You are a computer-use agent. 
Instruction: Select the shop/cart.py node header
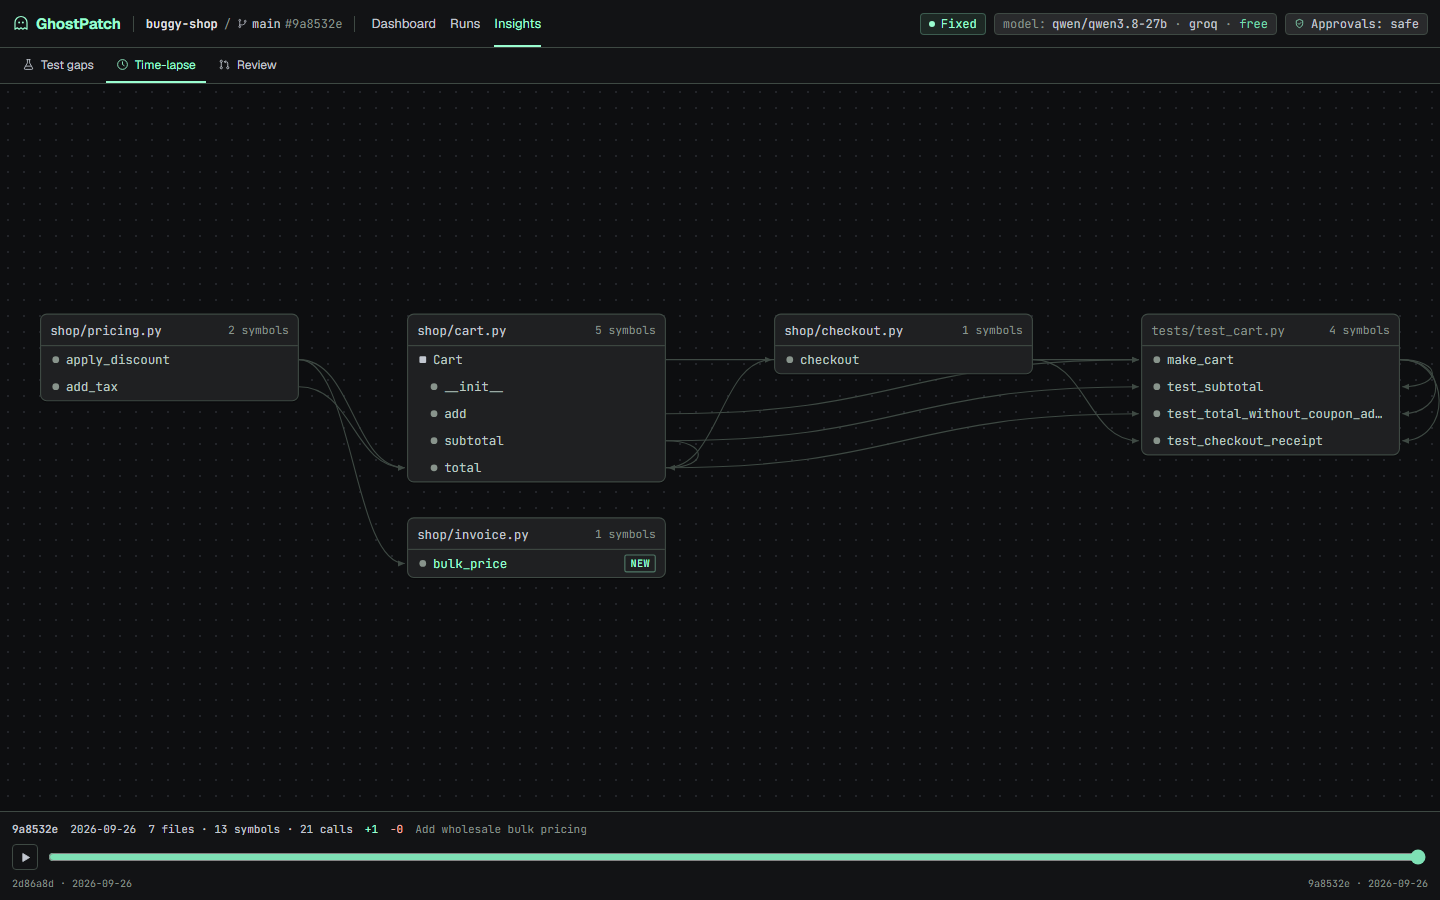pos(536,331)
